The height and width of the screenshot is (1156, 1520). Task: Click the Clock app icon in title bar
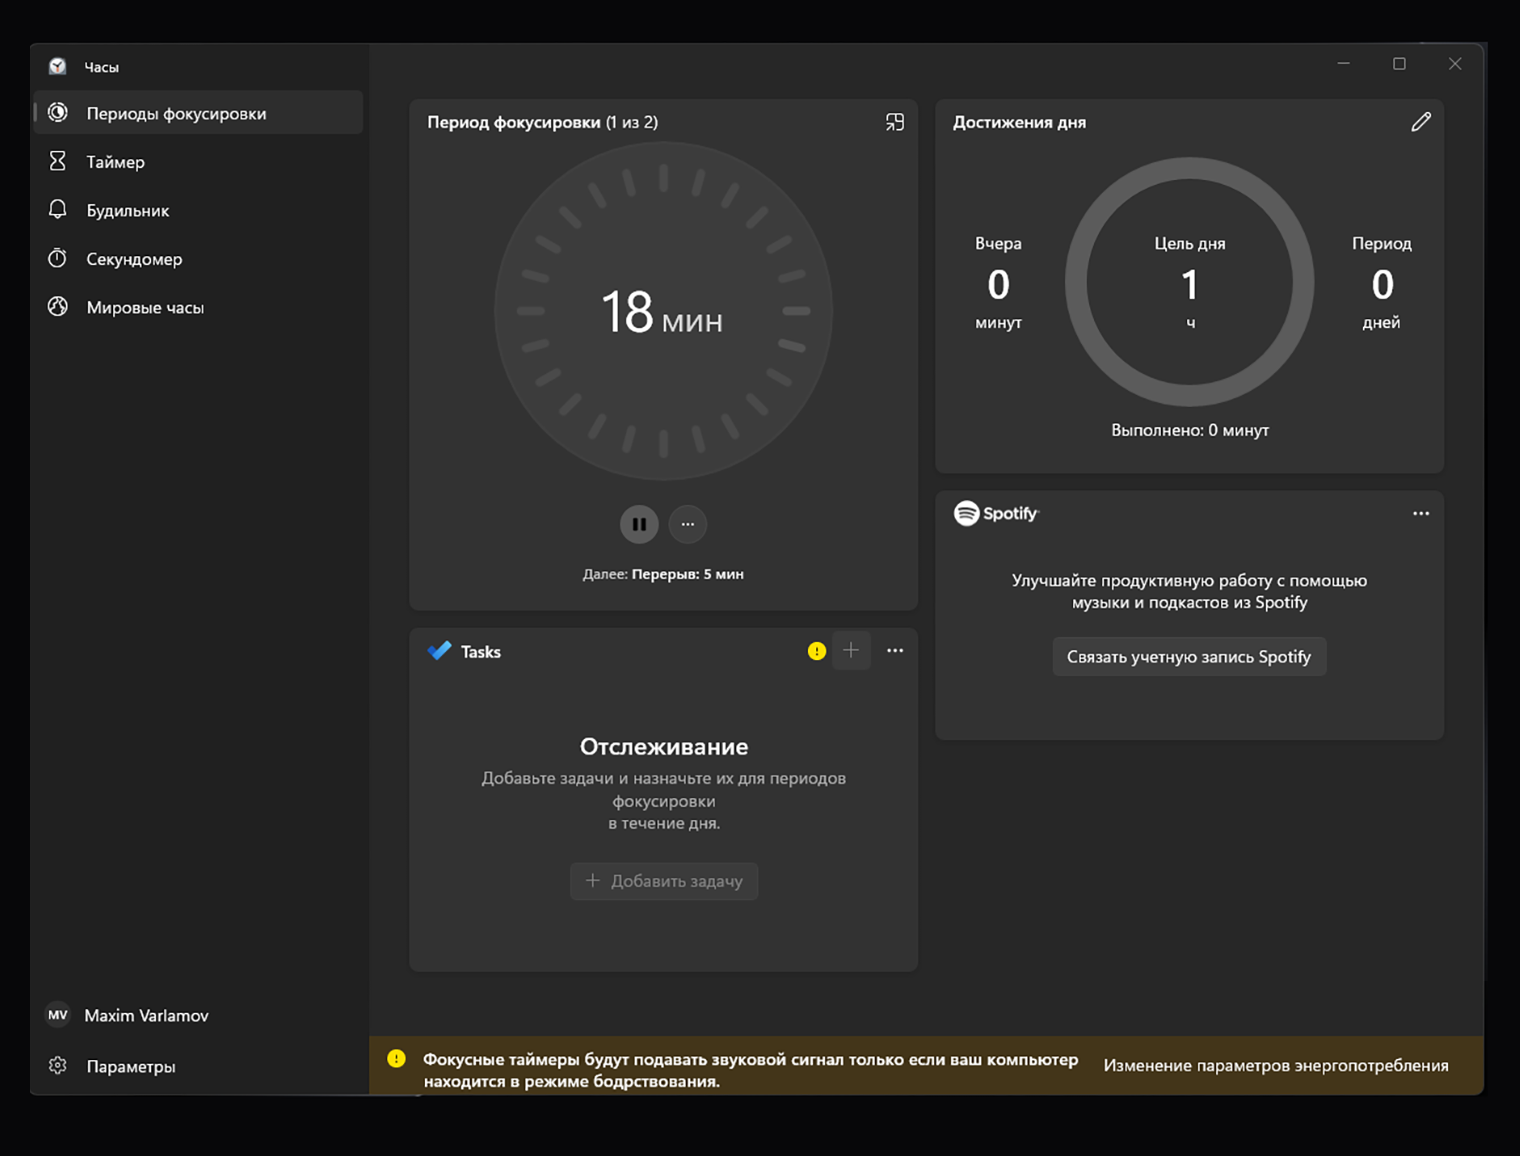pyautogui.click(x=58, y=66)
